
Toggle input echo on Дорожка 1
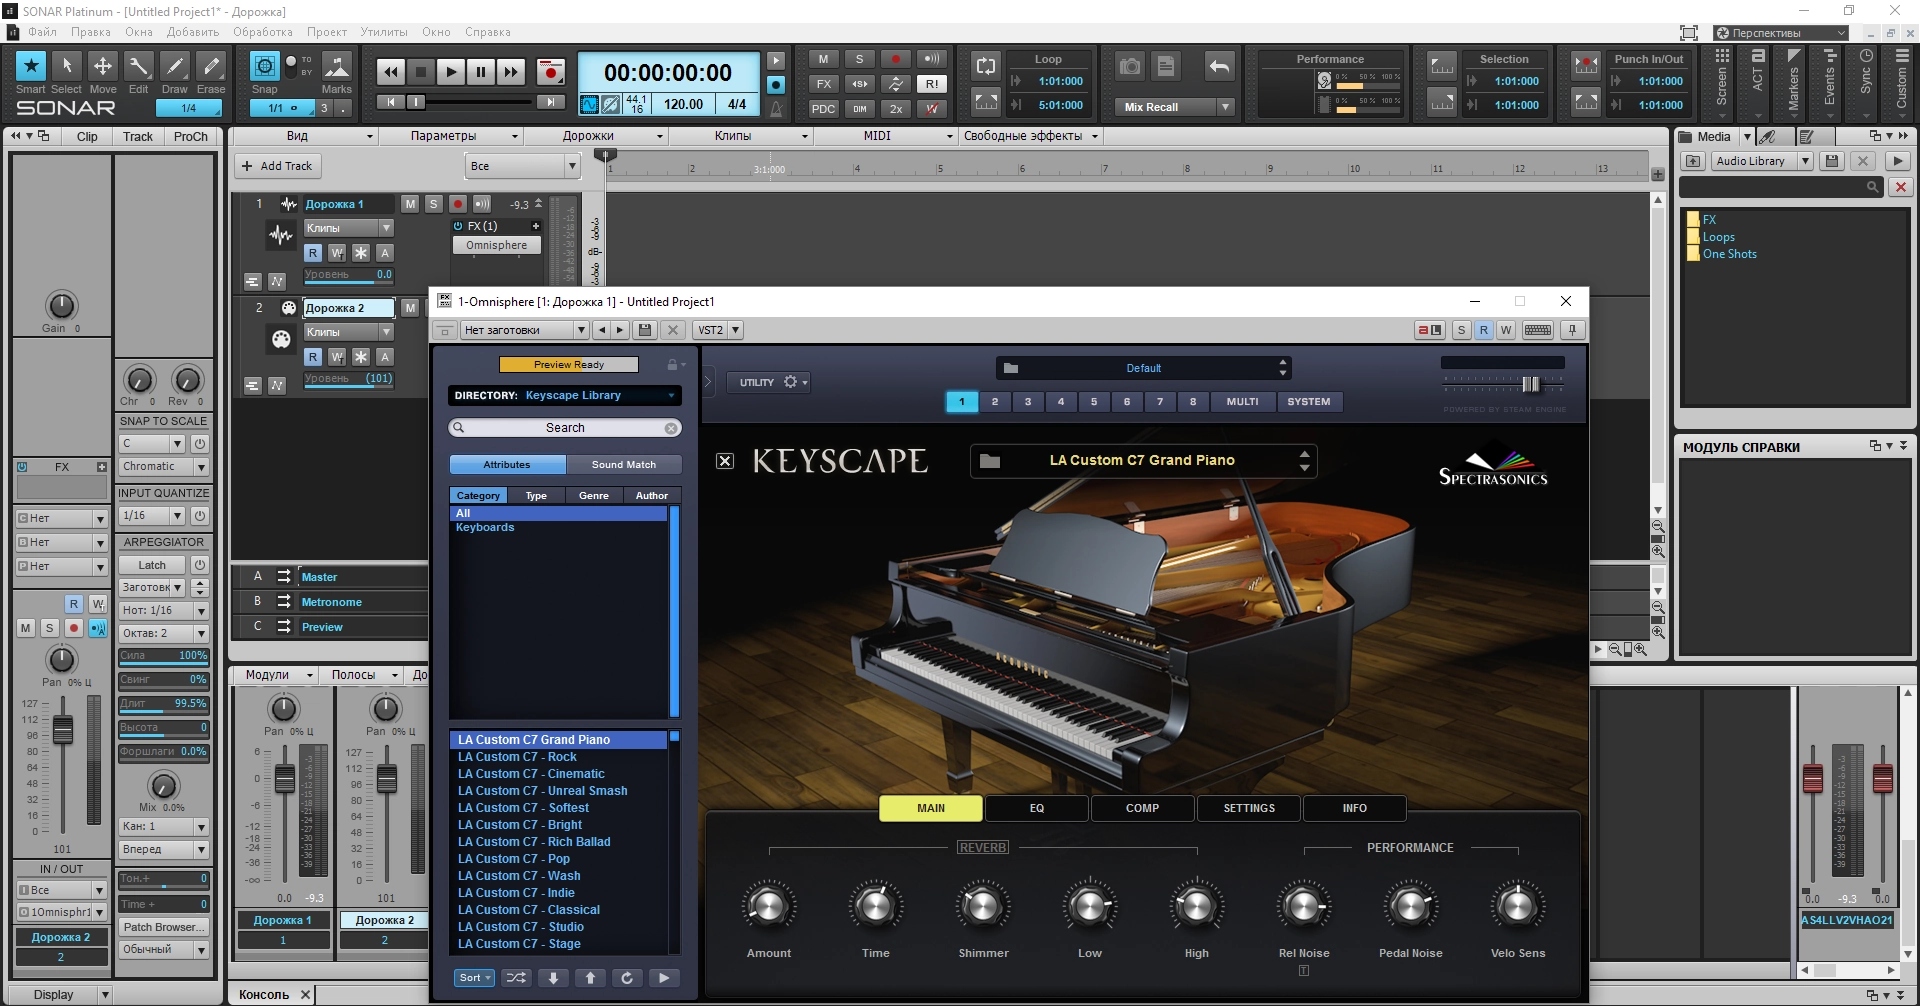click(x=482, y=204)
